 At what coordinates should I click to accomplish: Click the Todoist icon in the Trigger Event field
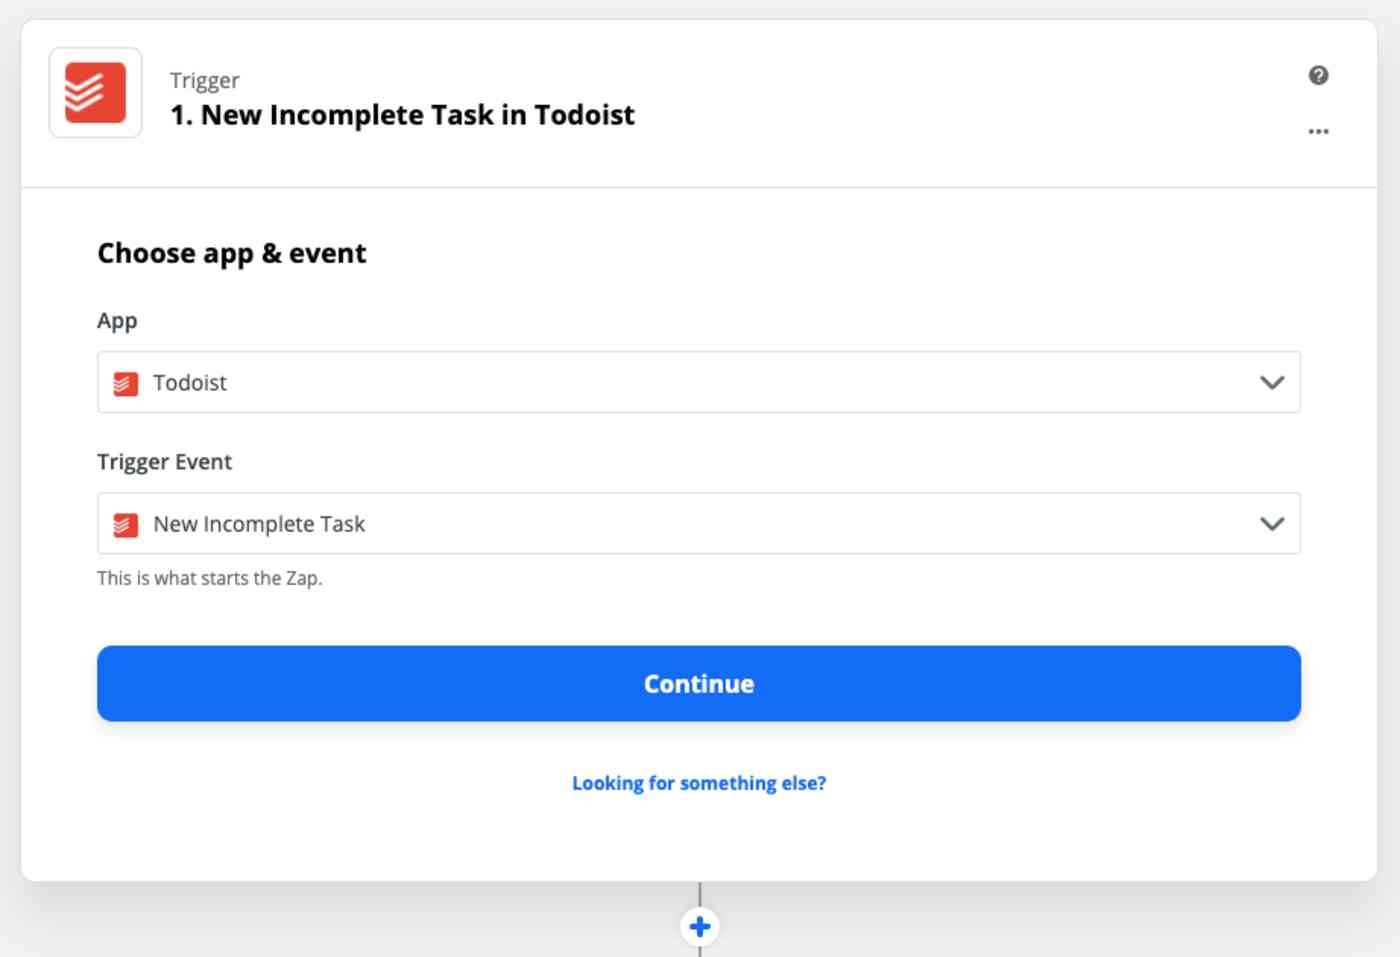pyautogui.click(x=126, y=524)
